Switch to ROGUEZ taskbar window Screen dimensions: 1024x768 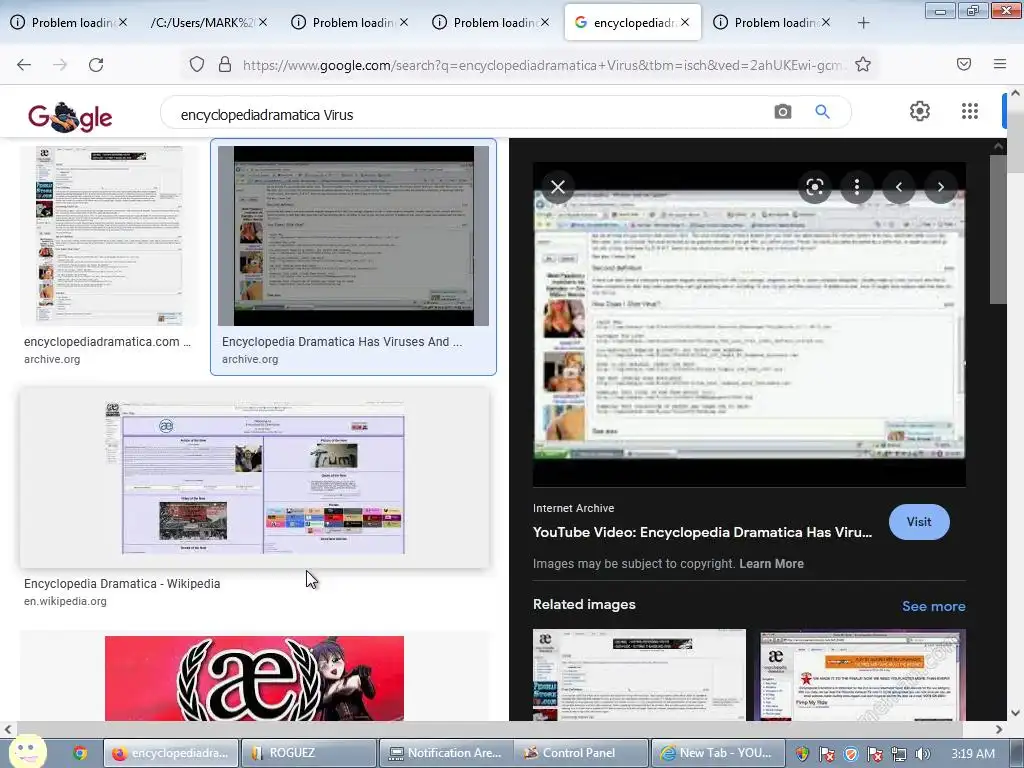(x=309, y=753)
